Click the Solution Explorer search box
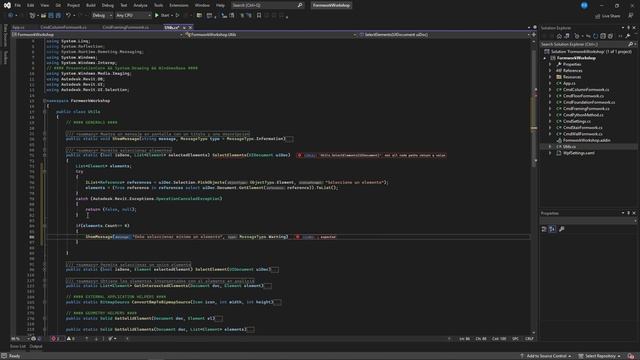Viewport: 640px width, 360px height. coord(588,44)
